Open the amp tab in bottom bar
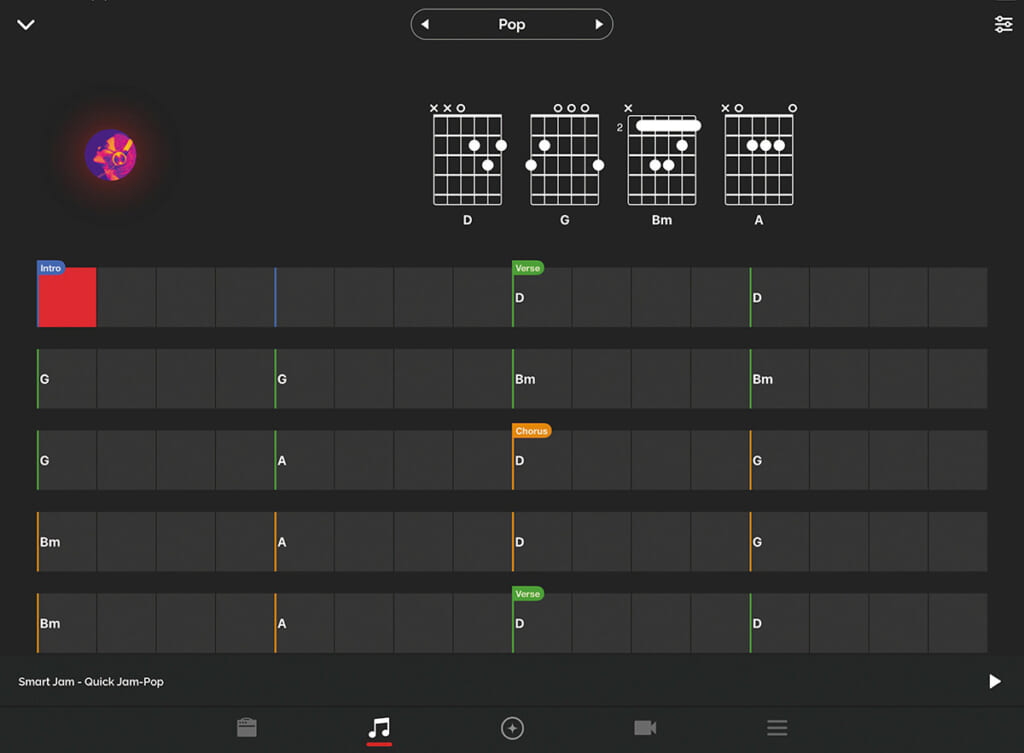This screenshot has width=1024, height=753. [247, 727]
